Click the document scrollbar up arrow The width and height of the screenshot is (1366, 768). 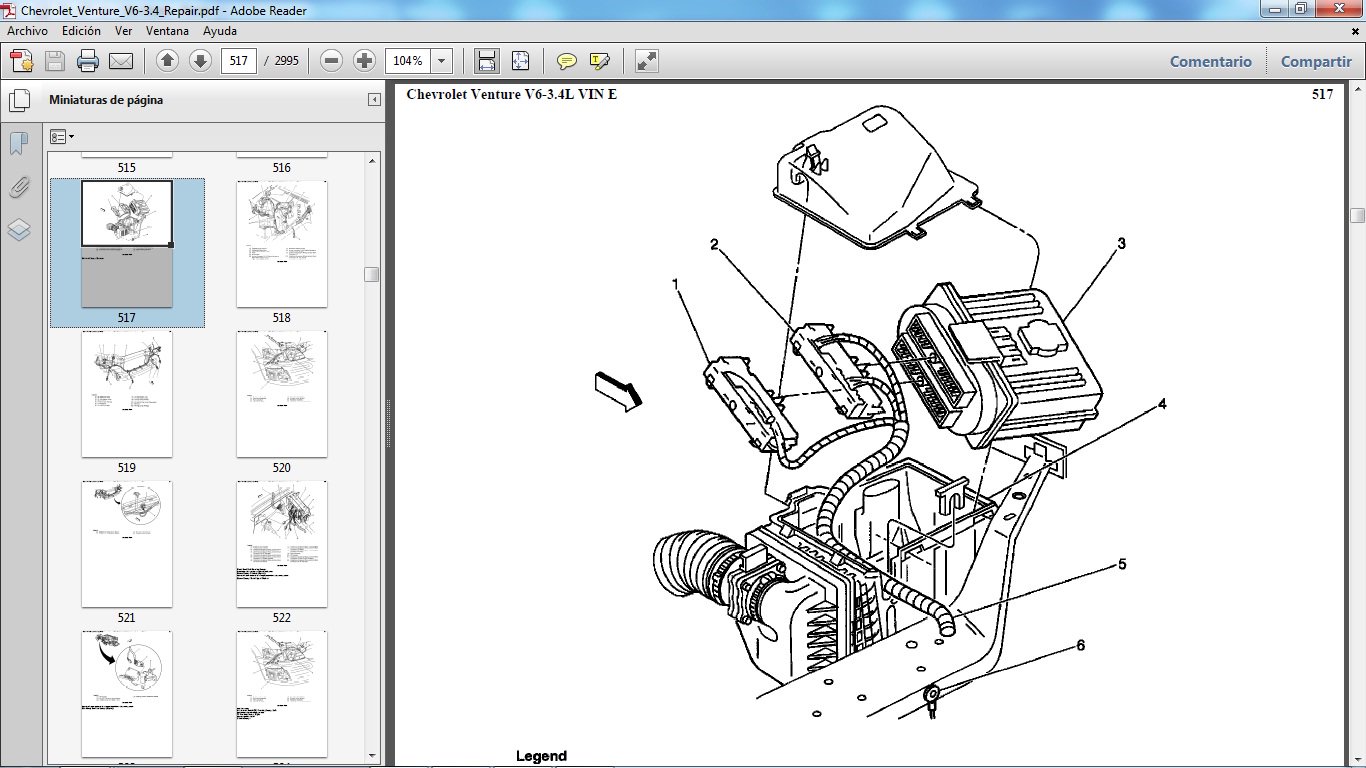click(x=1357, y=91)
